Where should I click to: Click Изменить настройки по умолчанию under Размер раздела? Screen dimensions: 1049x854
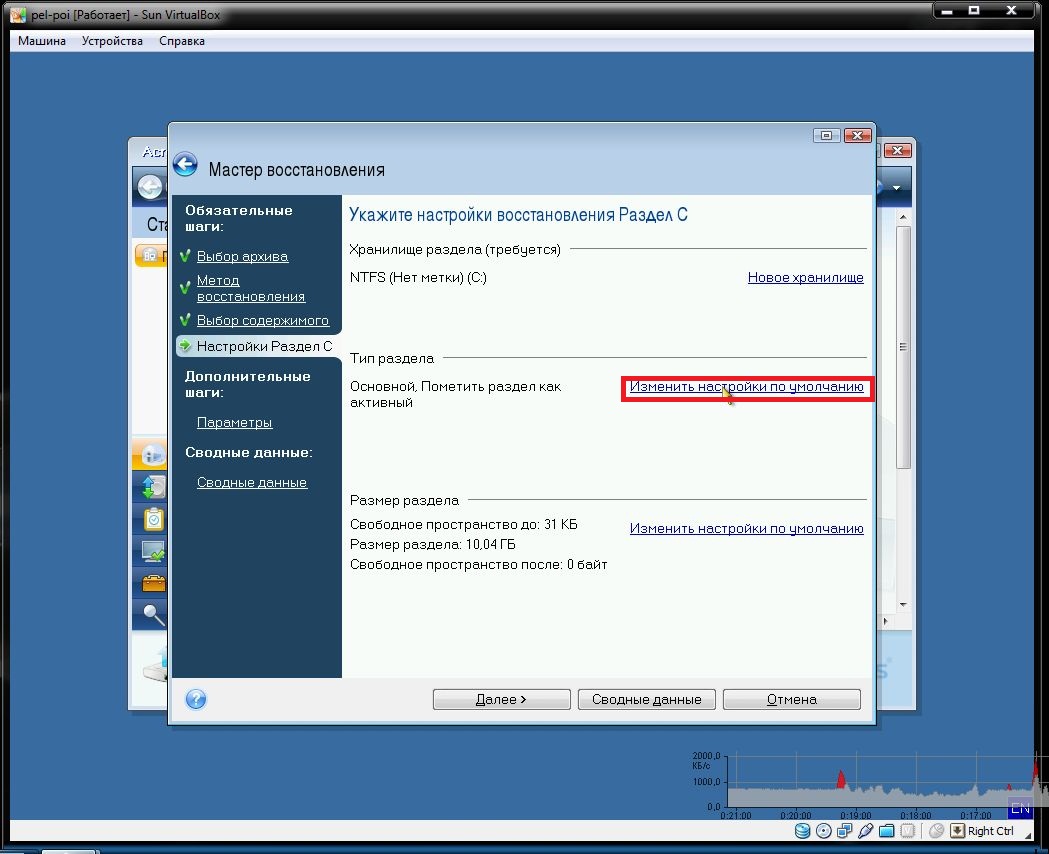point(747,528)
